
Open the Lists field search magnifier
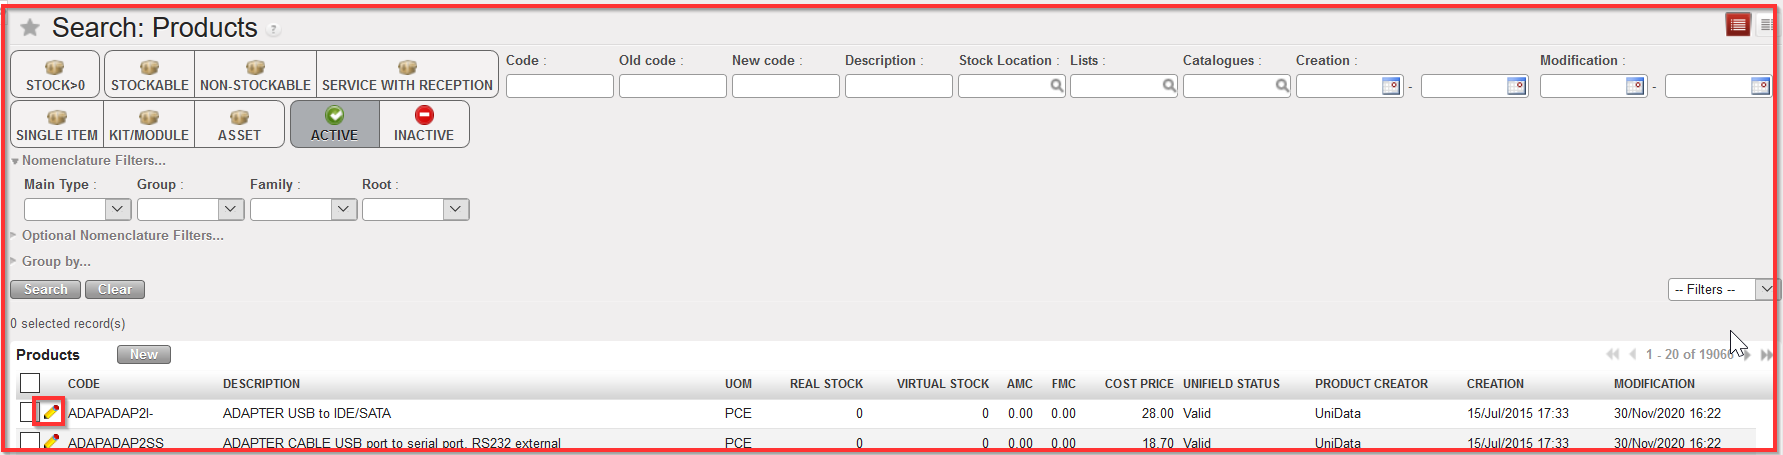click(x=1168, y=86)
